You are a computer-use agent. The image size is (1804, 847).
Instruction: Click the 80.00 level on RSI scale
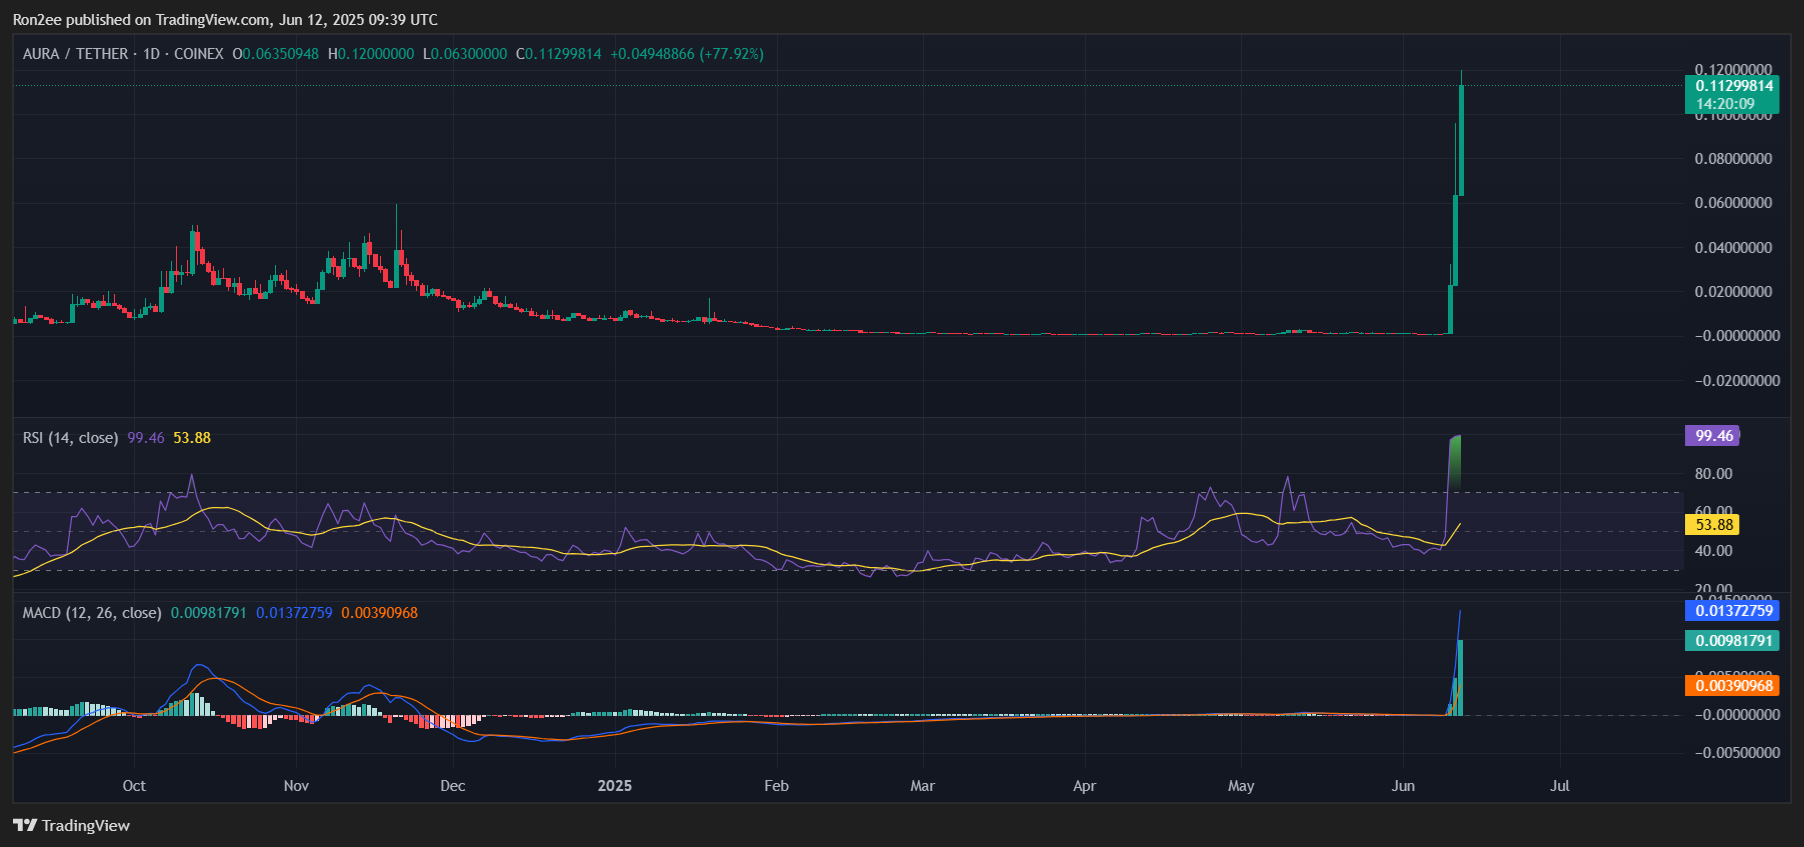[1713, 474]
